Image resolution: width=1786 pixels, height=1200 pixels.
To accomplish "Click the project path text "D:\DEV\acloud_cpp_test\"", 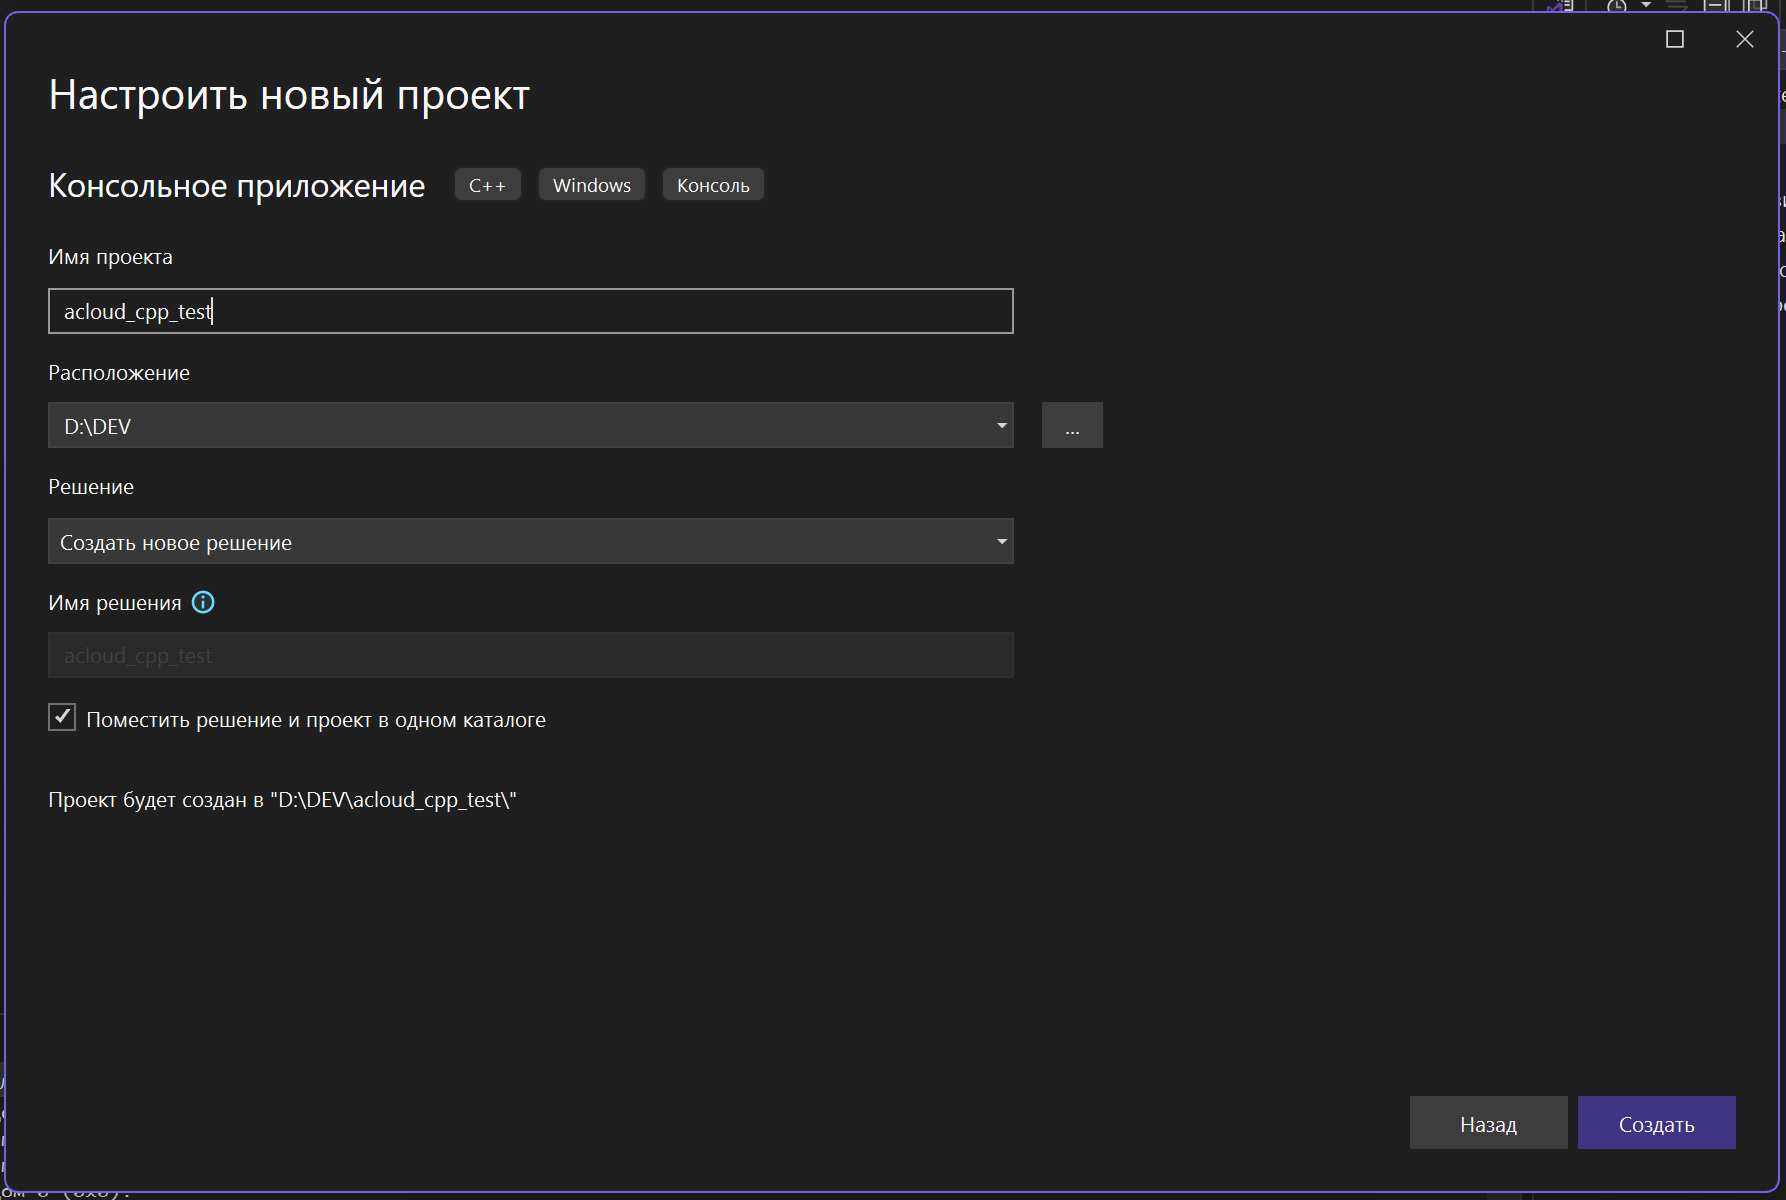I will (393, 800).
